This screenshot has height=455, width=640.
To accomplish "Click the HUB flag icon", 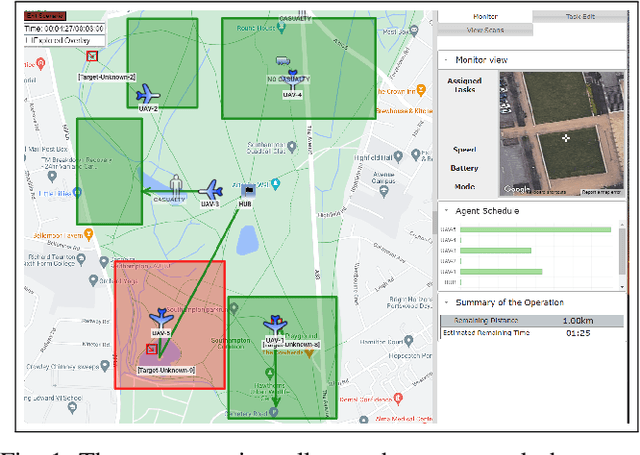I will tap(247, 189).
